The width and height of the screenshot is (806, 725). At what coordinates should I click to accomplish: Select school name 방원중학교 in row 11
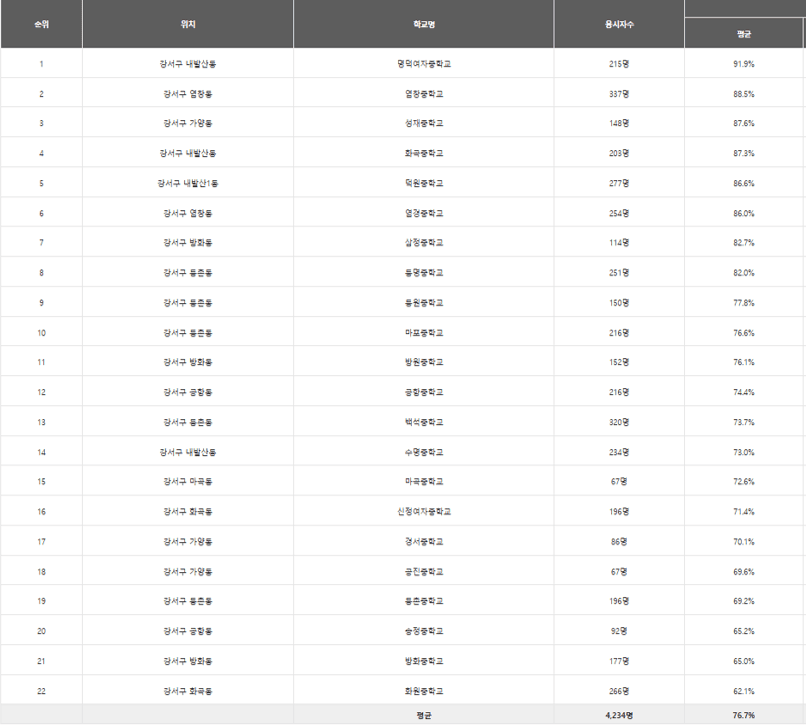[x=424, y=362]
